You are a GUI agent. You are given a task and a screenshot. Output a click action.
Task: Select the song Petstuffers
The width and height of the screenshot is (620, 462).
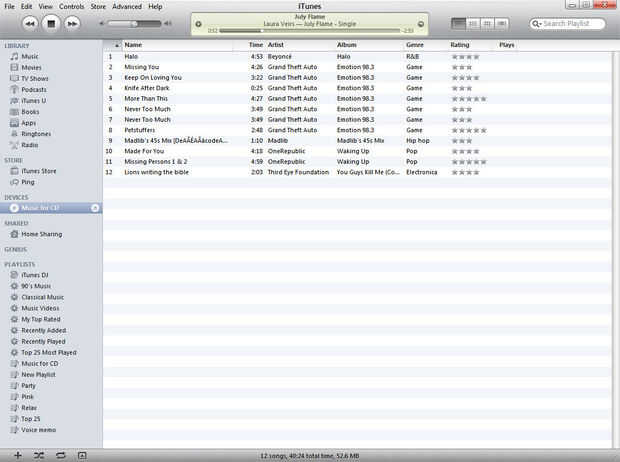(357, 130)
